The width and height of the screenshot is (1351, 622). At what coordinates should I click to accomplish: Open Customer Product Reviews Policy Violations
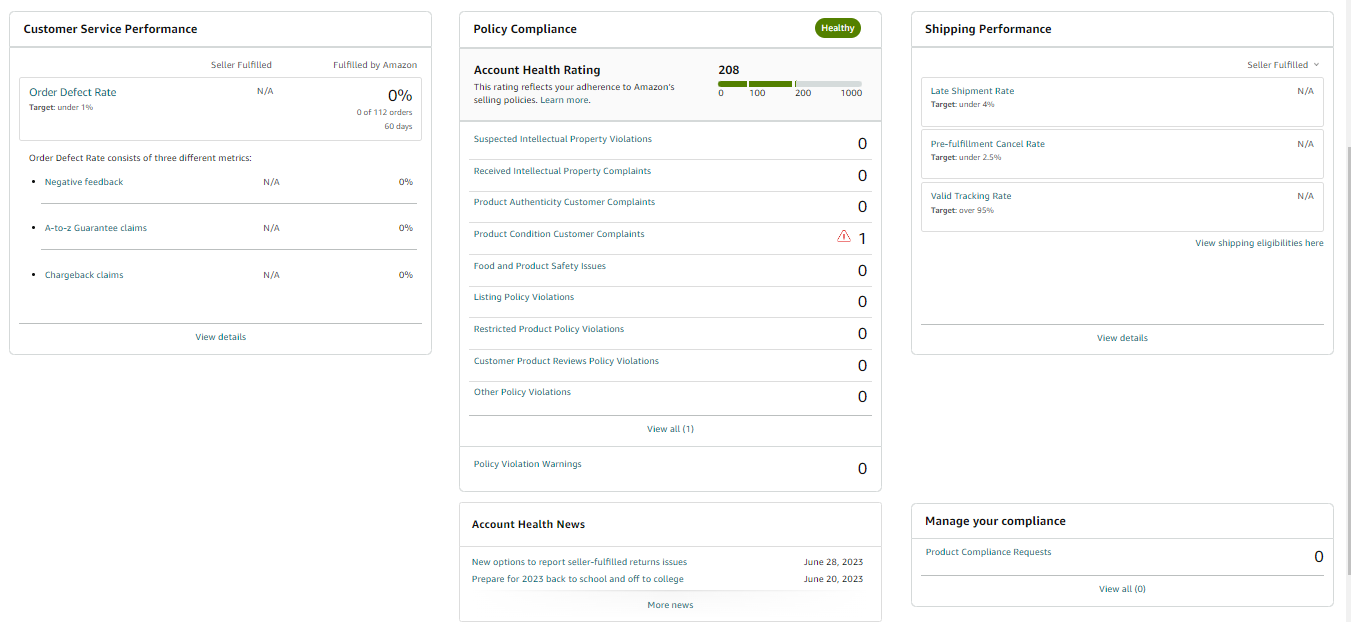click(566, 361)
